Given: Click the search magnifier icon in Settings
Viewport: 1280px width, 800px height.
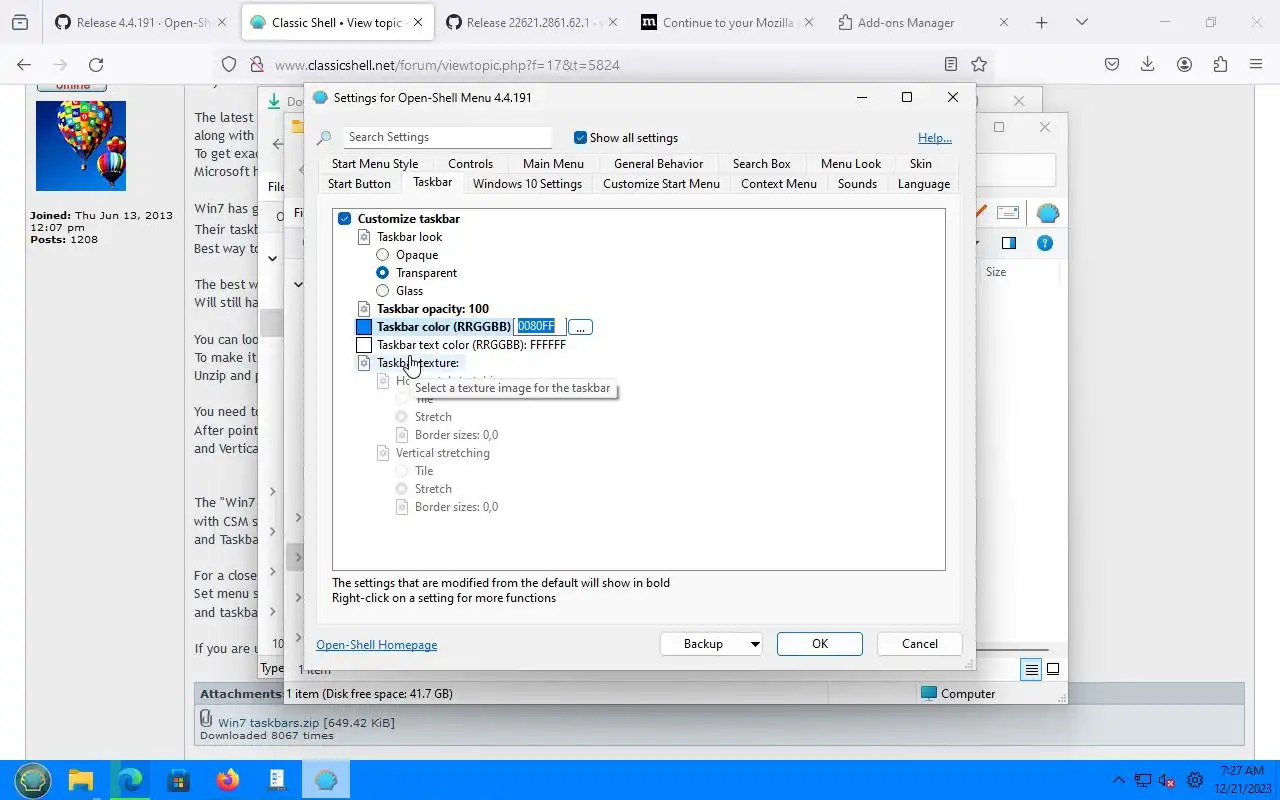Looking at the screenshot, I should pos(324,138).
